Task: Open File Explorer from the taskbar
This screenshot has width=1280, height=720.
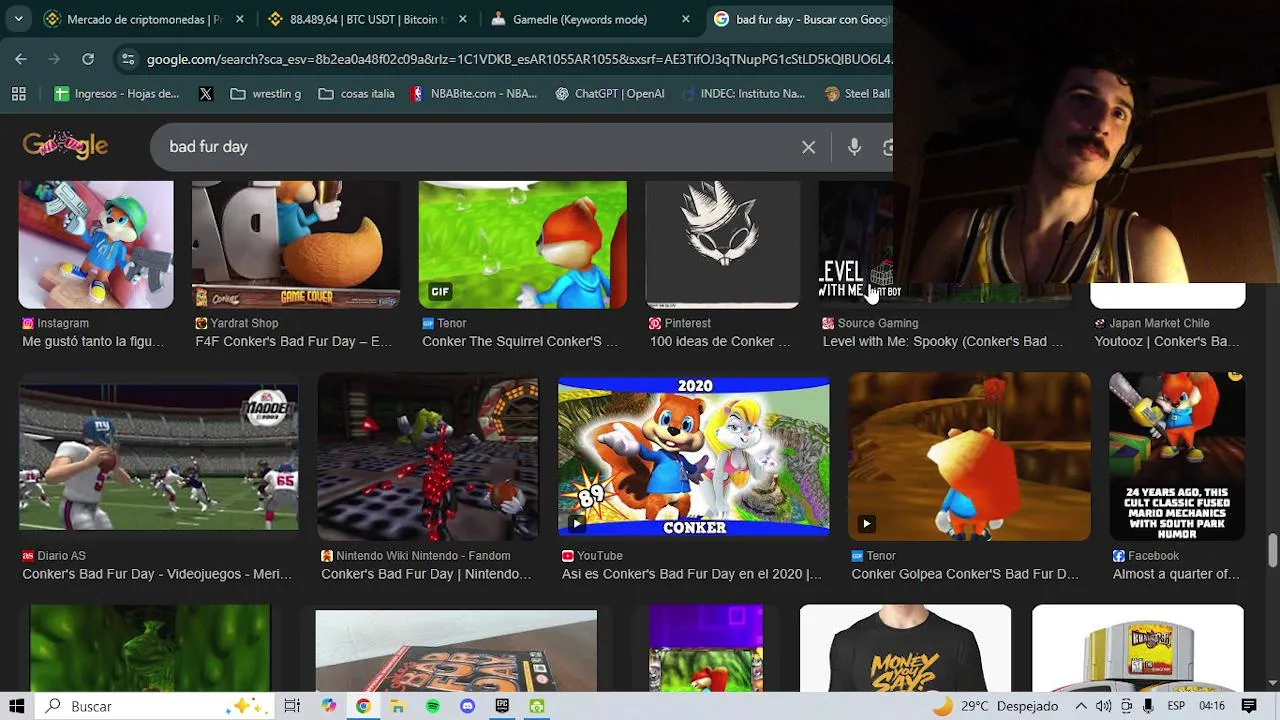Action: coord(398,706)
